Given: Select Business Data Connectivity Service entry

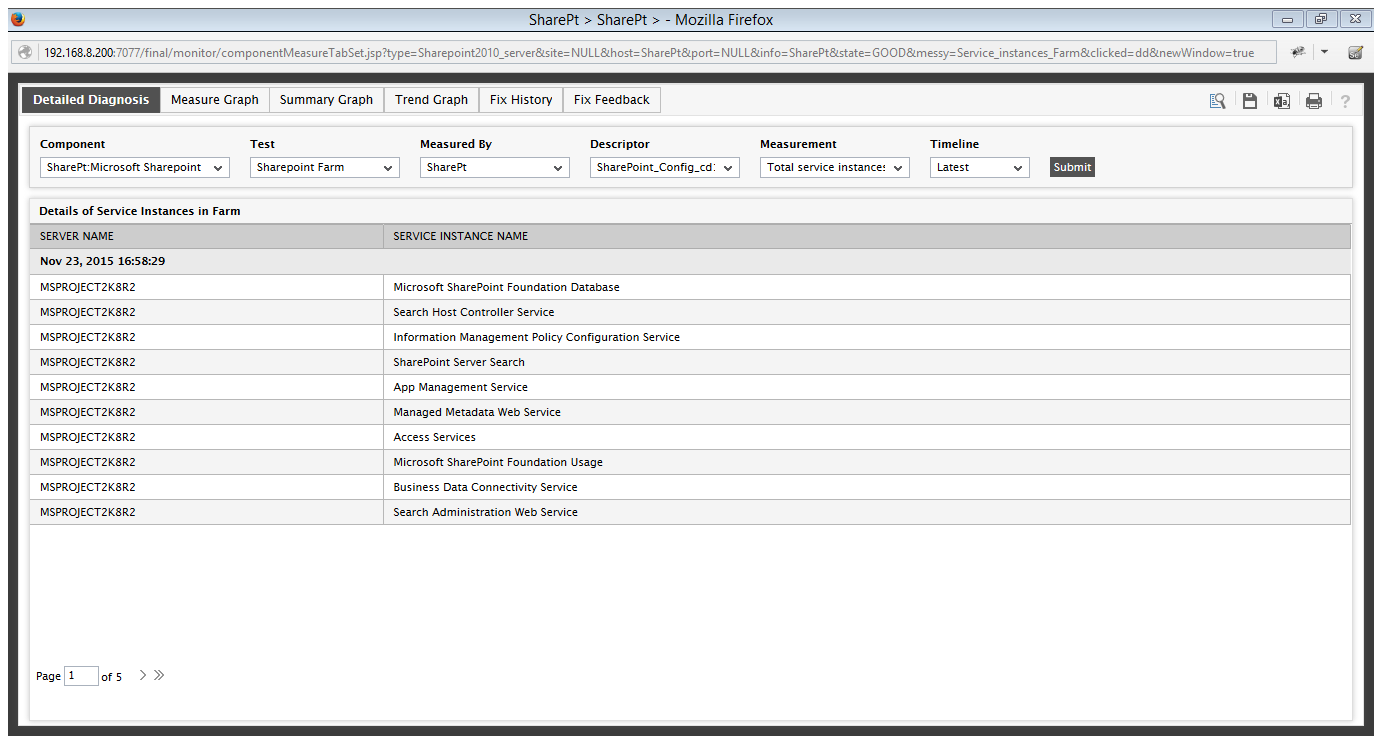Looking at the screenshot, I should tap(485, 487).
